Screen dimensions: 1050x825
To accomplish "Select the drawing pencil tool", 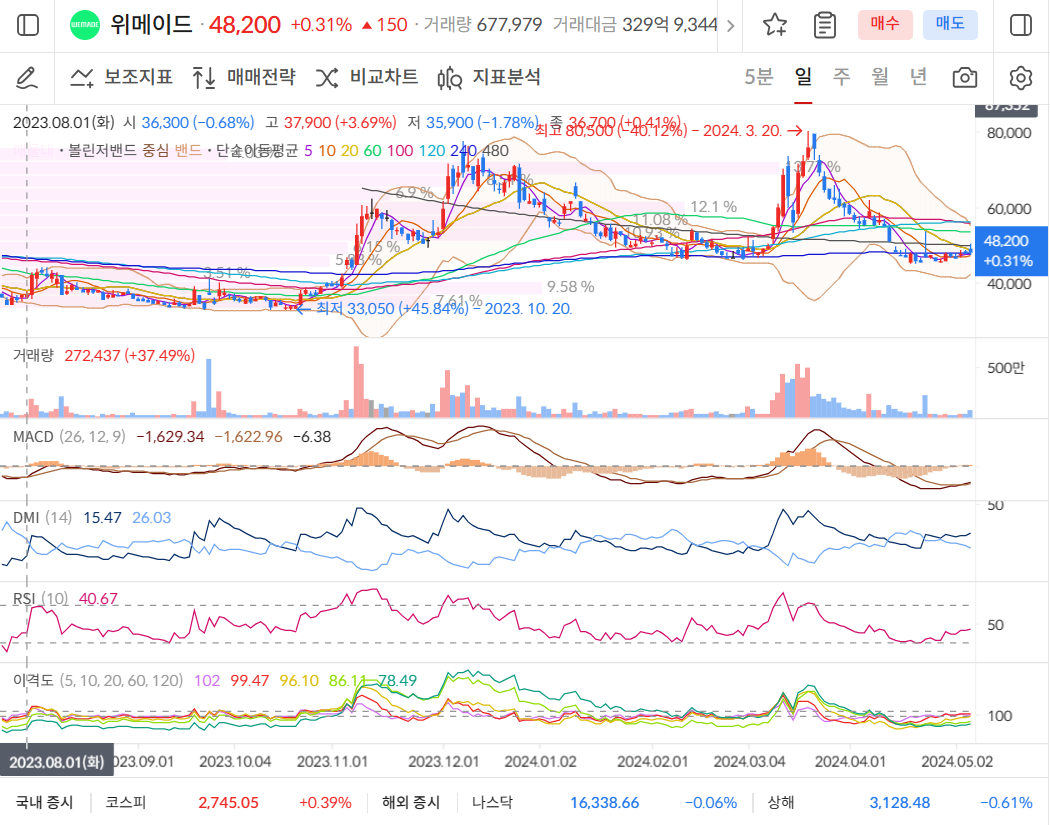I will tap(27, 78).
